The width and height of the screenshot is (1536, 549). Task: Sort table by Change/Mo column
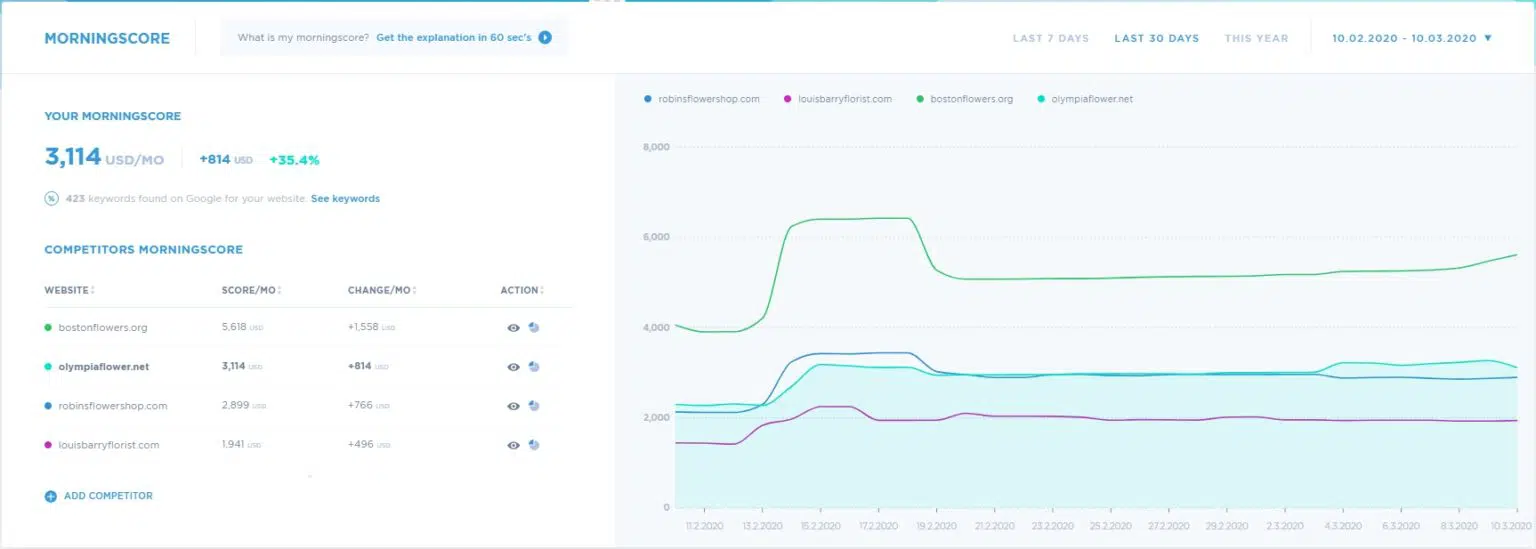coord(382,290)
